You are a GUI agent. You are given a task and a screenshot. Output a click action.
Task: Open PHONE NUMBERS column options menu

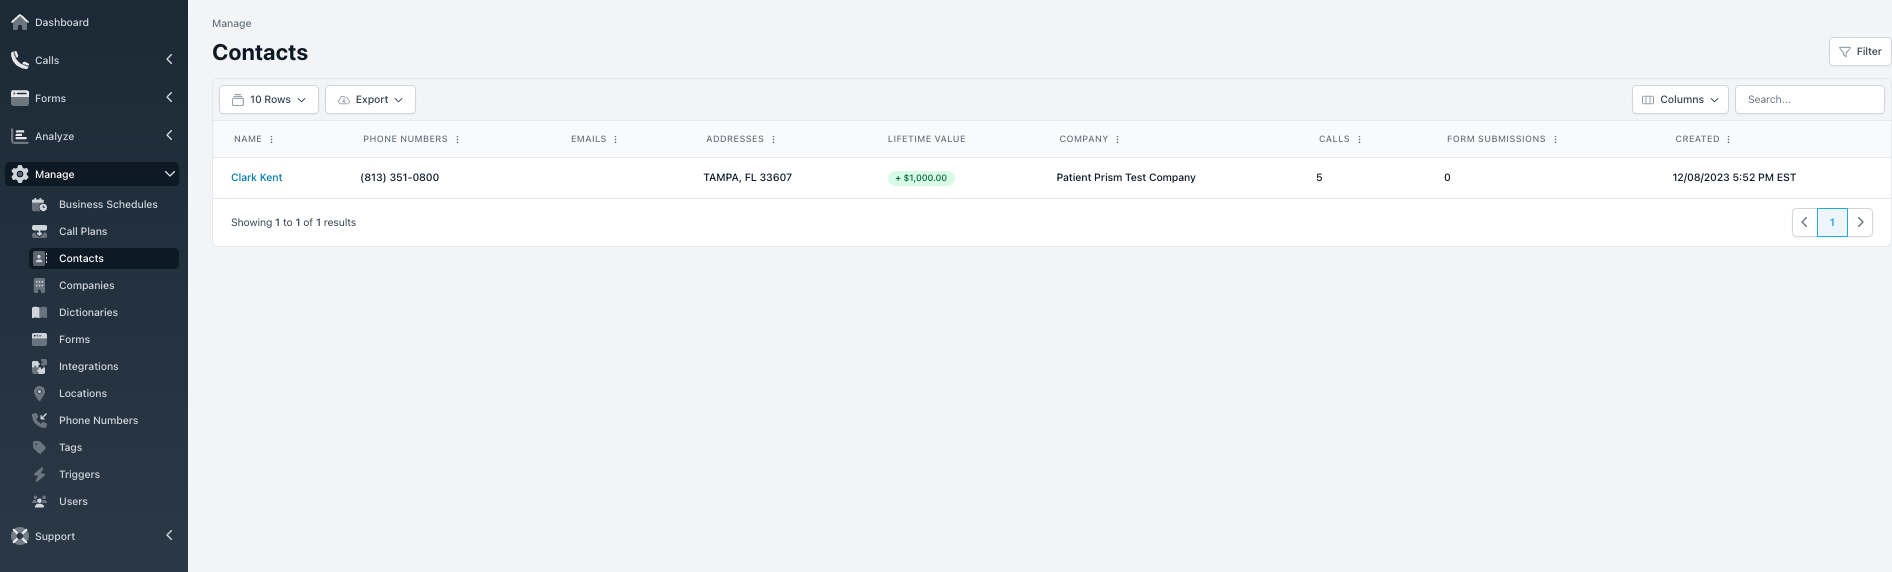[x=458, y=140]
